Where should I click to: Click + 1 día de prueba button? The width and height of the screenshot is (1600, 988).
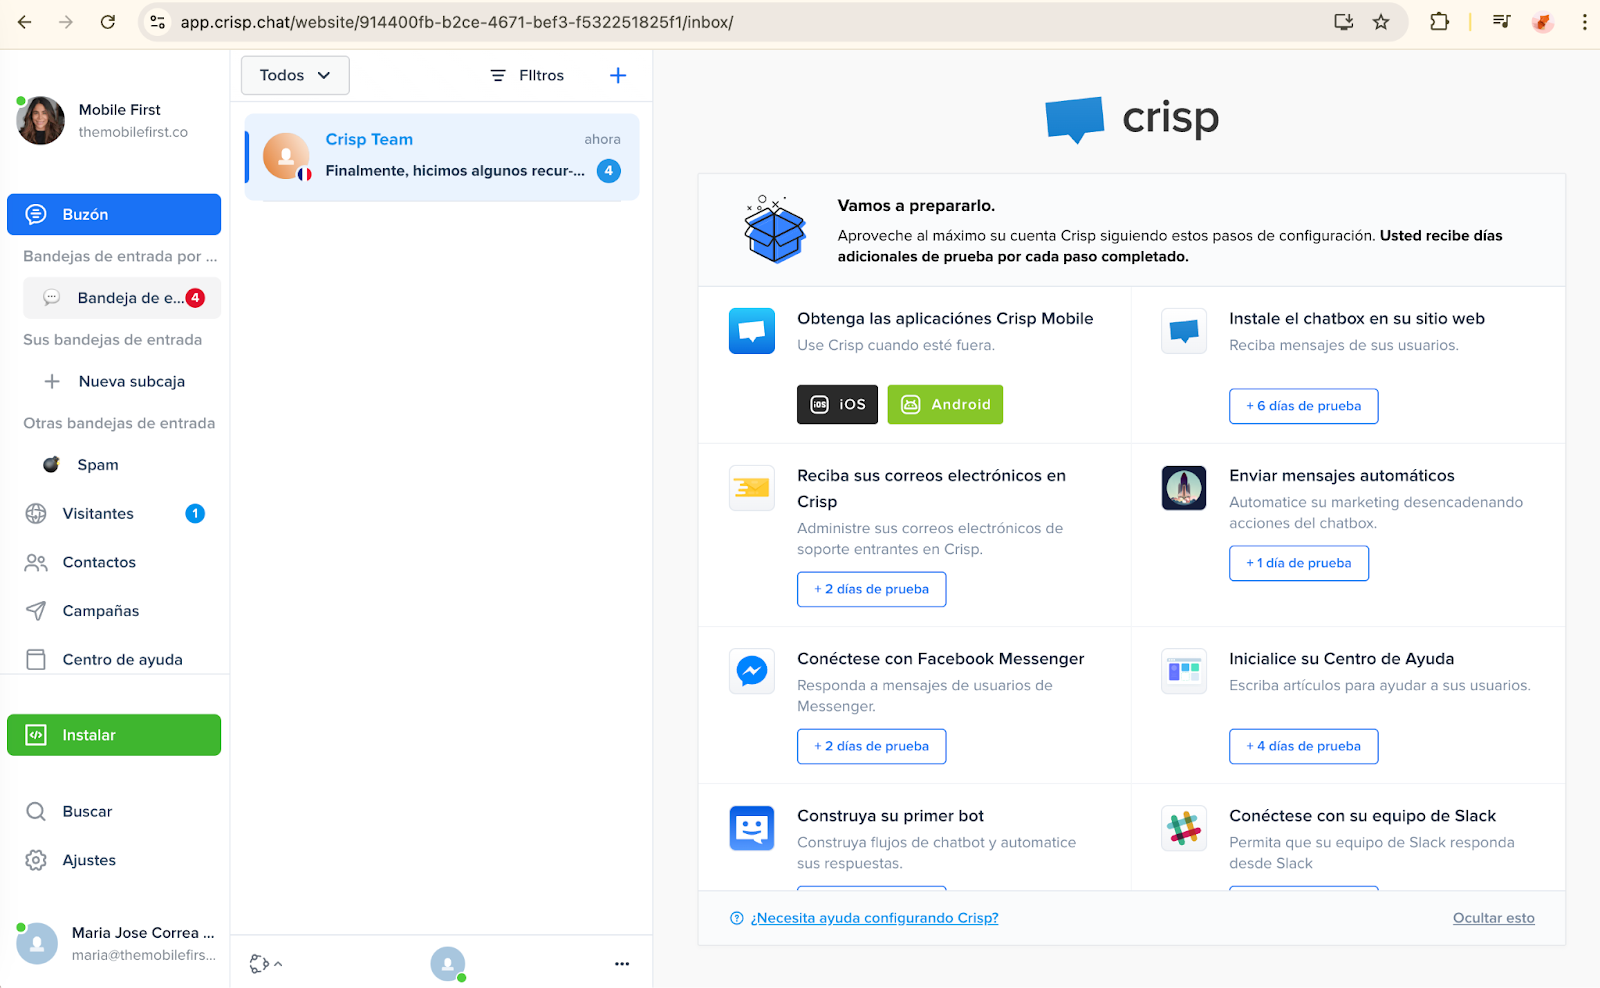(1298, 563)
